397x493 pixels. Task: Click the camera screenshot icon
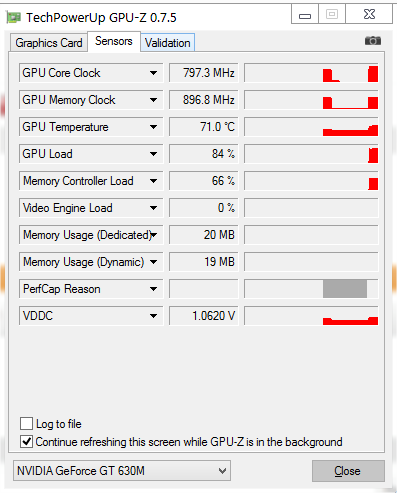[373, 41]
